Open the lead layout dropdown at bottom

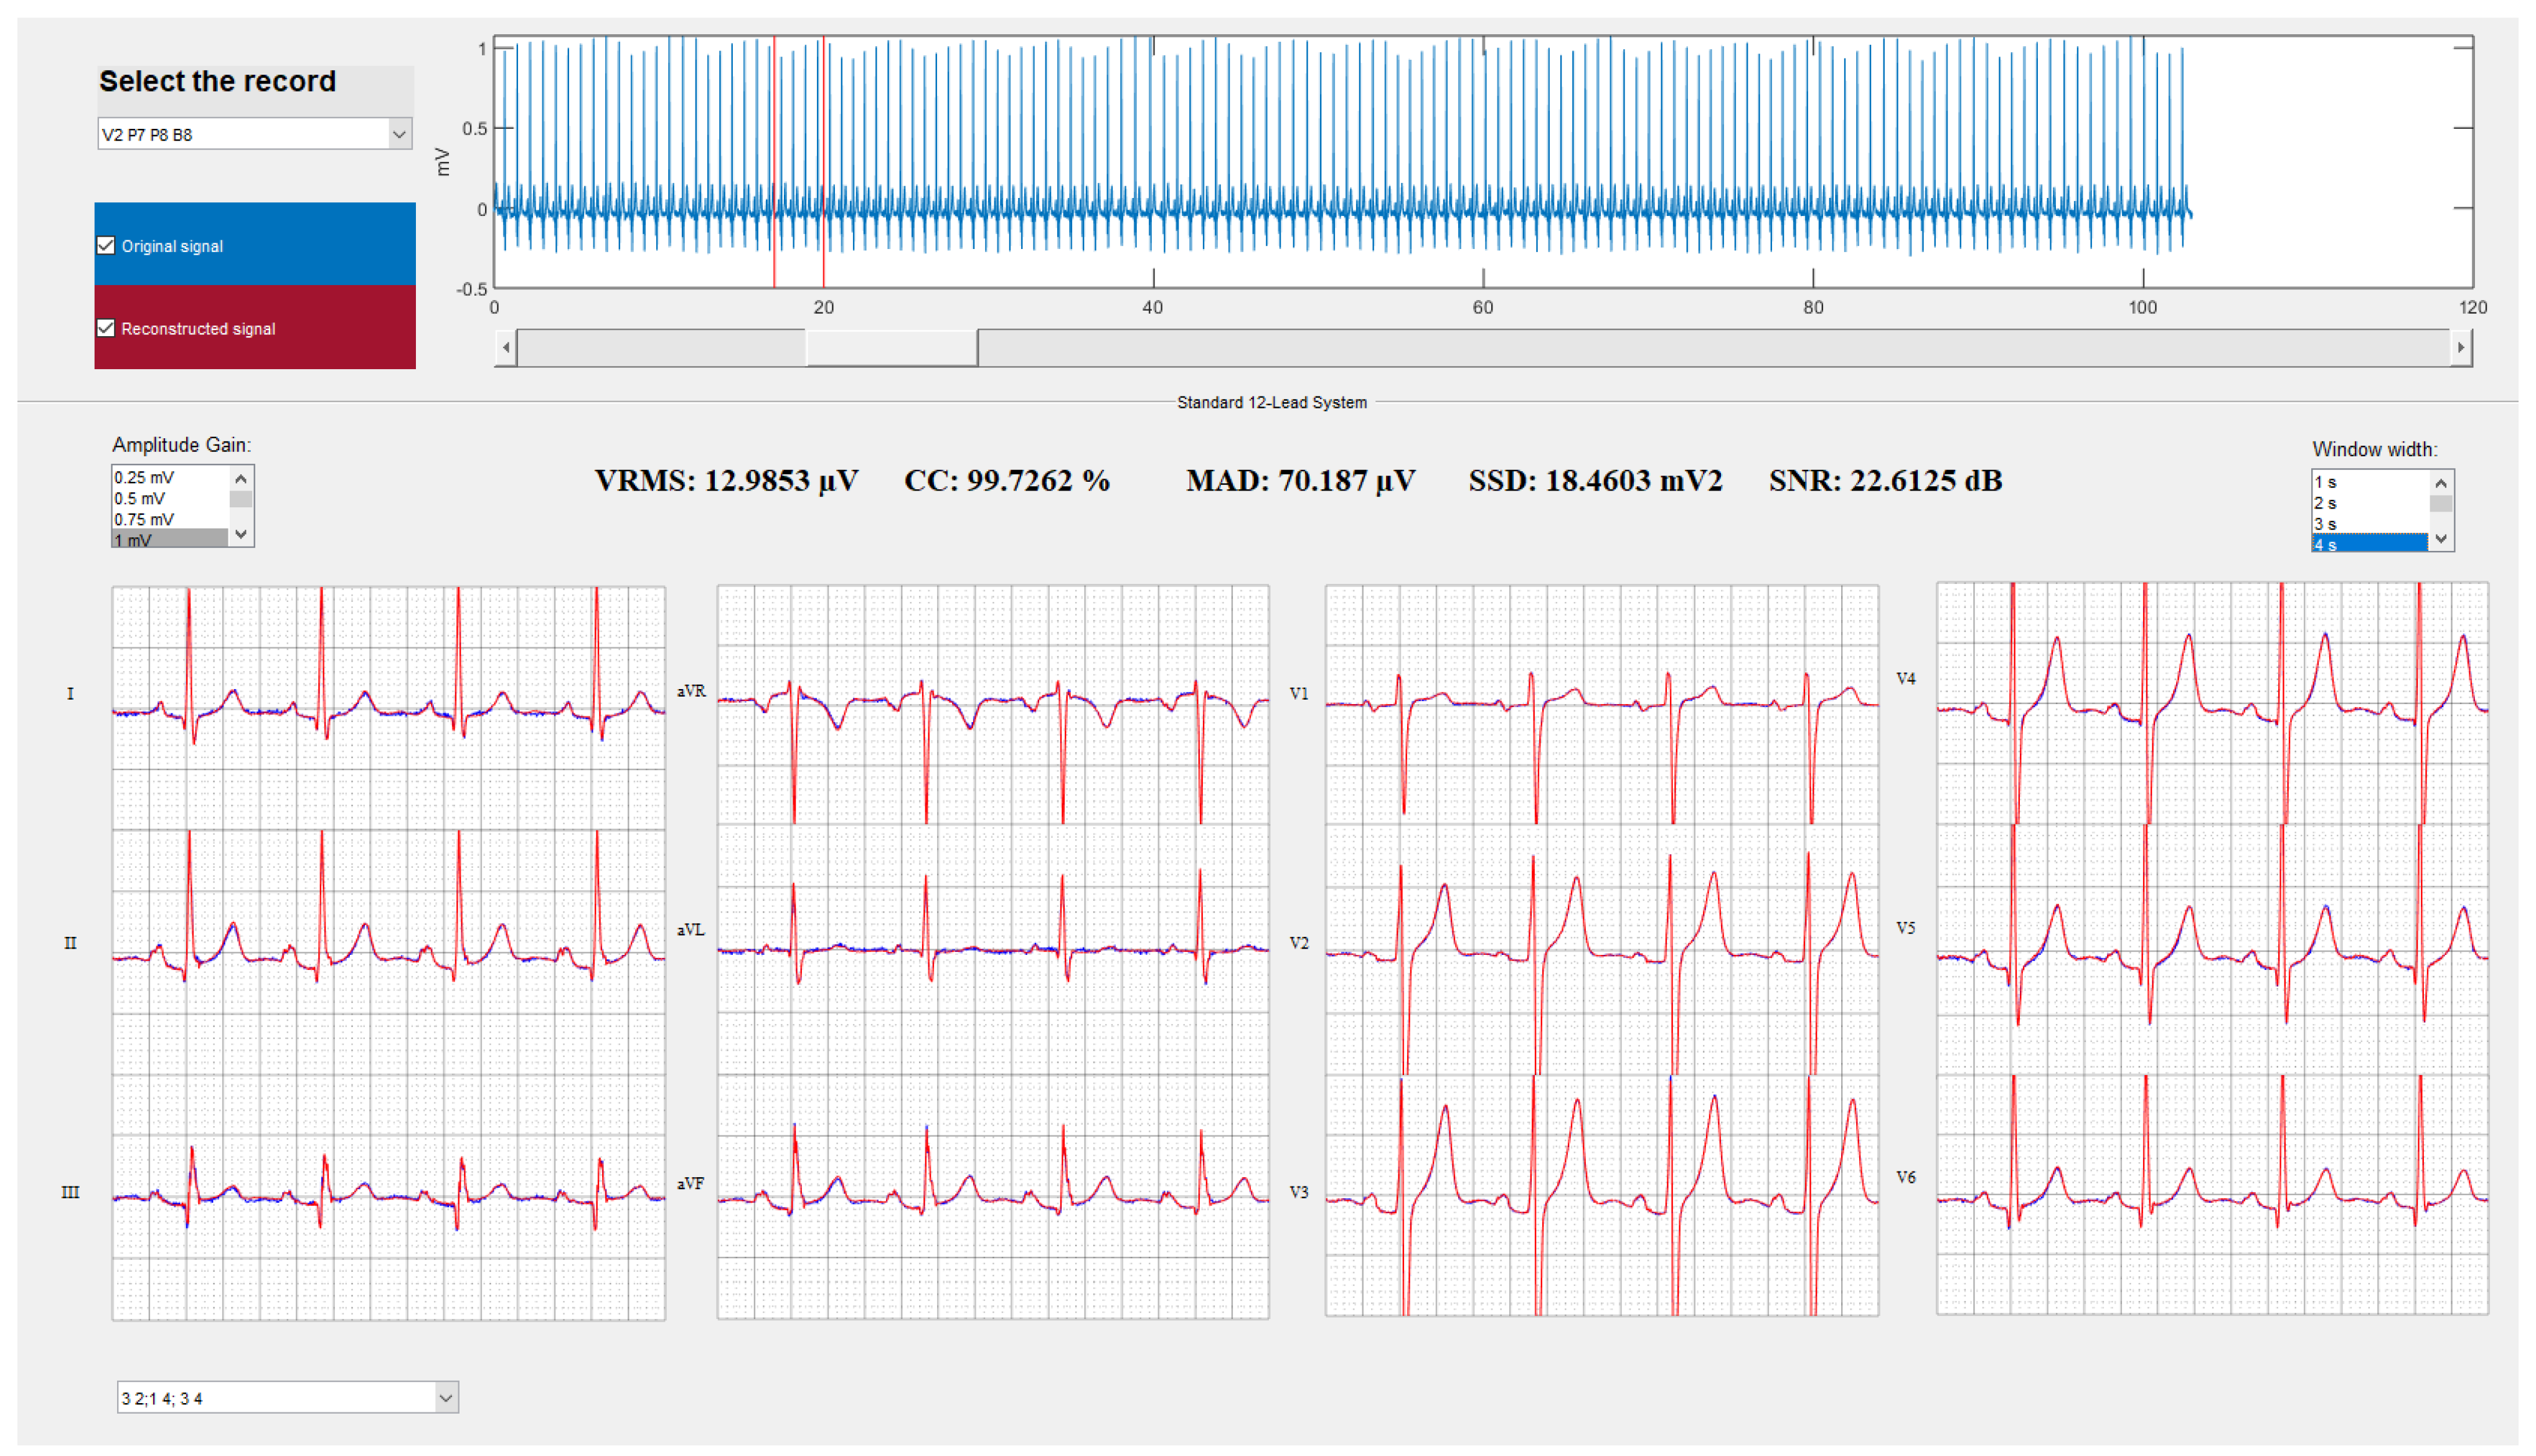(287, 1398)
